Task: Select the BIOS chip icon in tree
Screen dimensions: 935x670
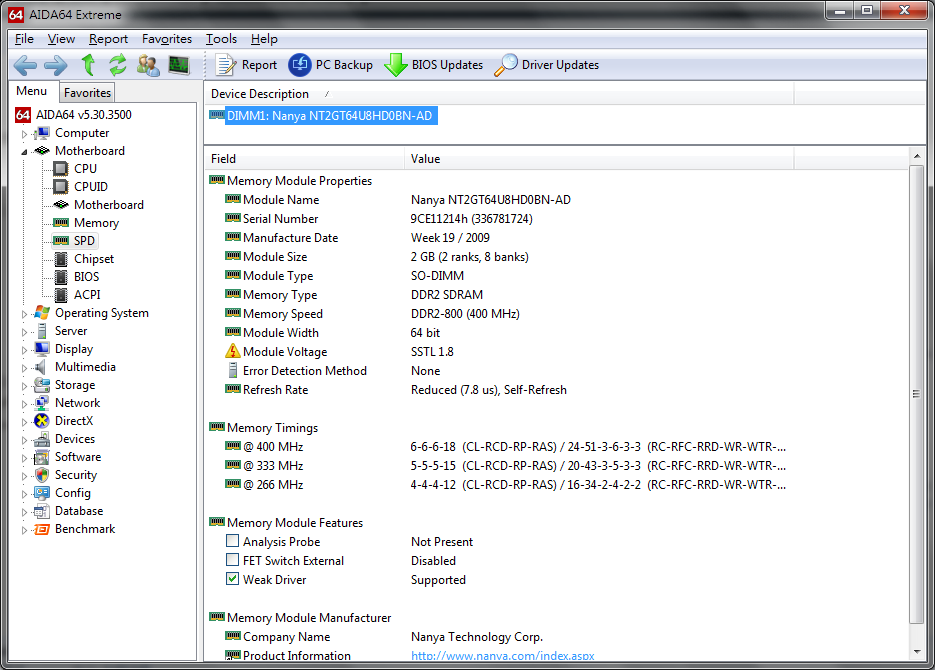Action: pos(61,277)
